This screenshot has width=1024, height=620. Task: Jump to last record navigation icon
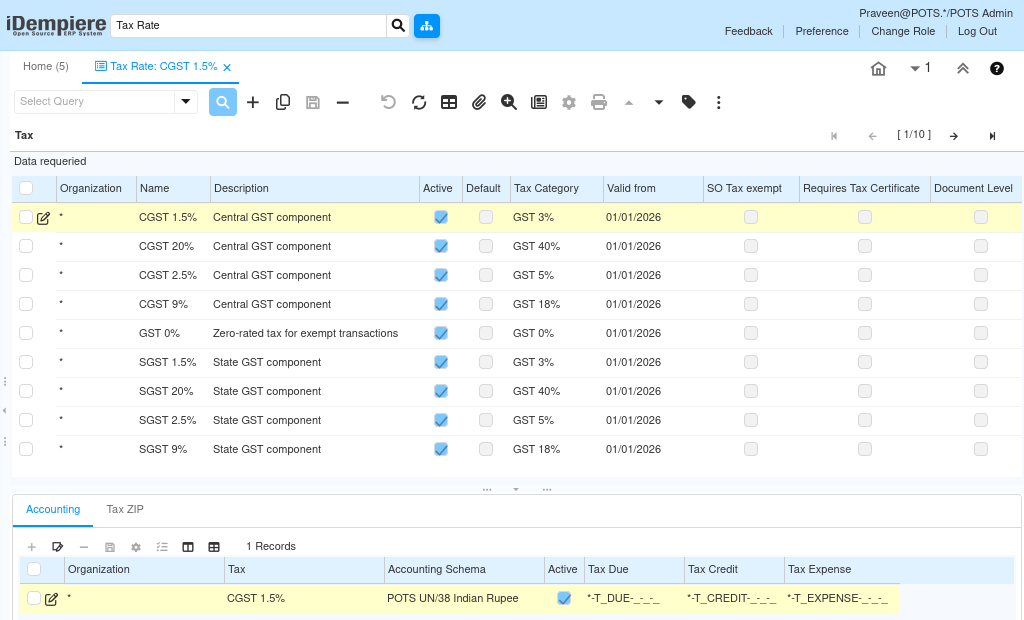tap(992, 136)
